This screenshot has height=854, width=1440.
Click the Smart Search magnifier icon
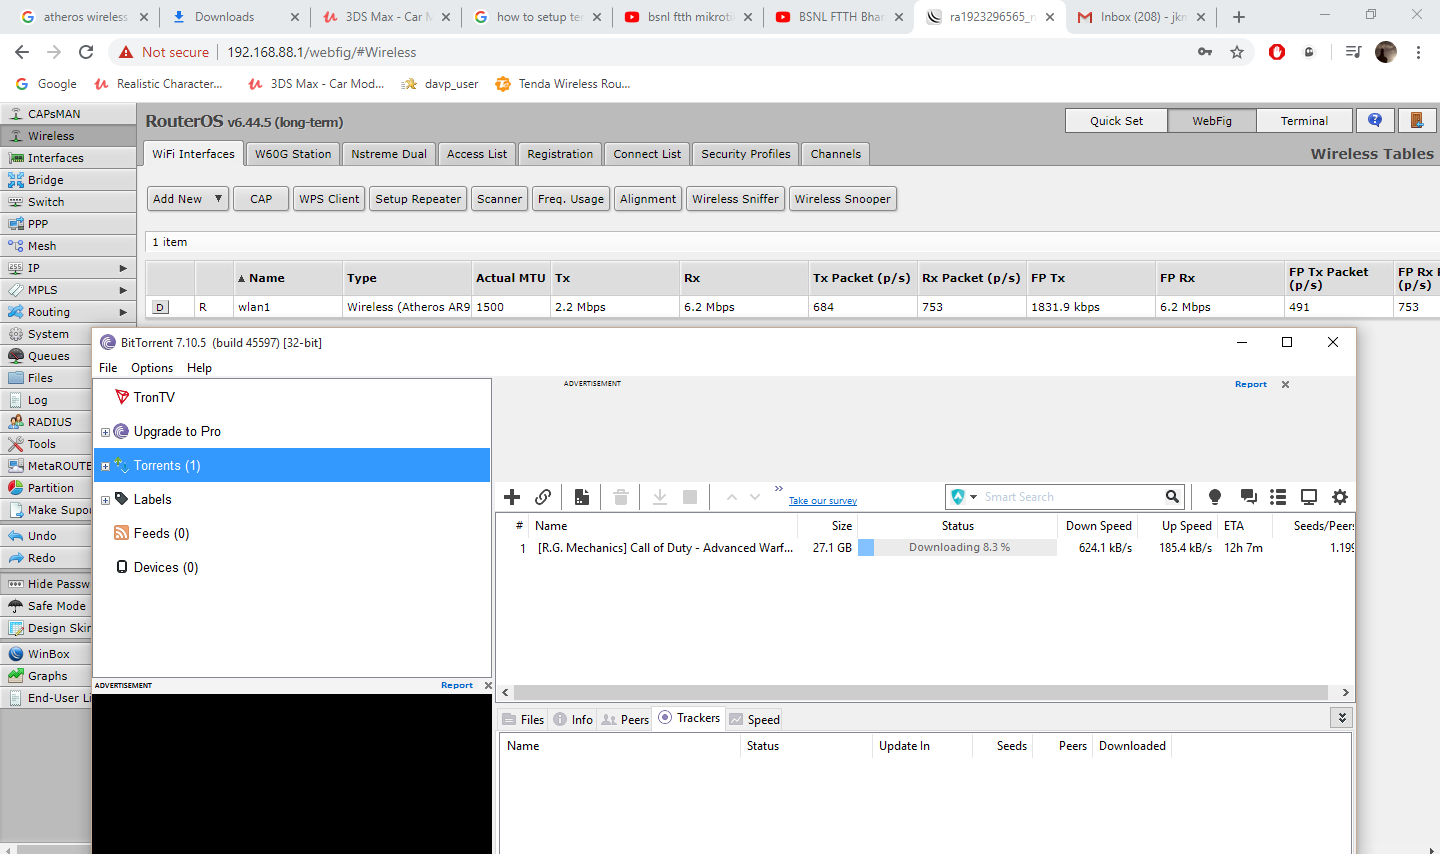1172,497
